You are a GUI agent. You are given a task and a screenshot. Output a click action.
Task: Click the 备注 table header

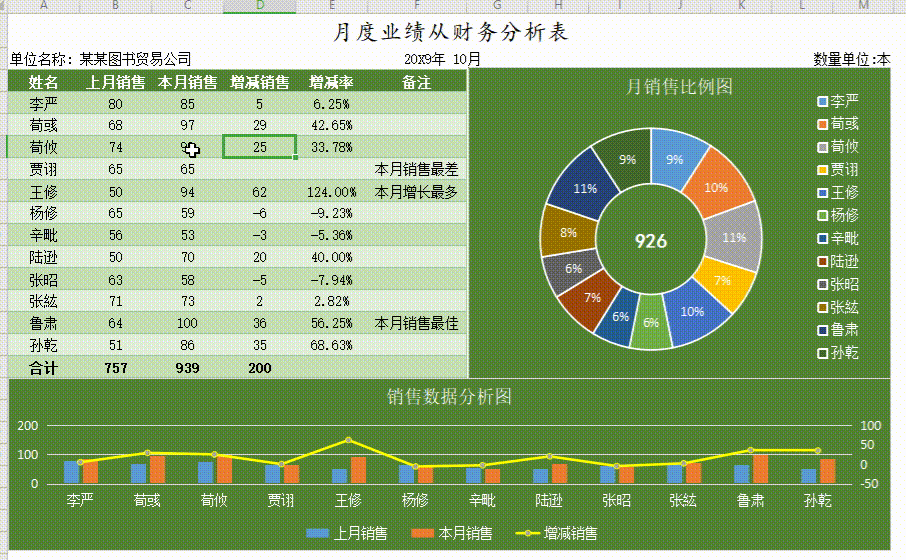[x=416, y=82]
